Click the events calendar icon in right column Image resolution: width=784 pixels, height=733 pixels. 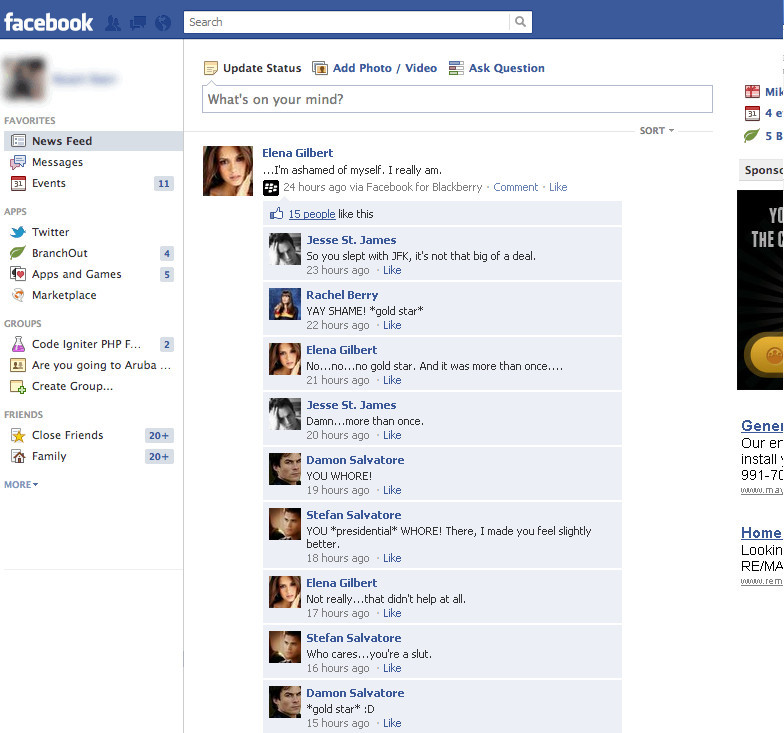(x=752, y=114)
